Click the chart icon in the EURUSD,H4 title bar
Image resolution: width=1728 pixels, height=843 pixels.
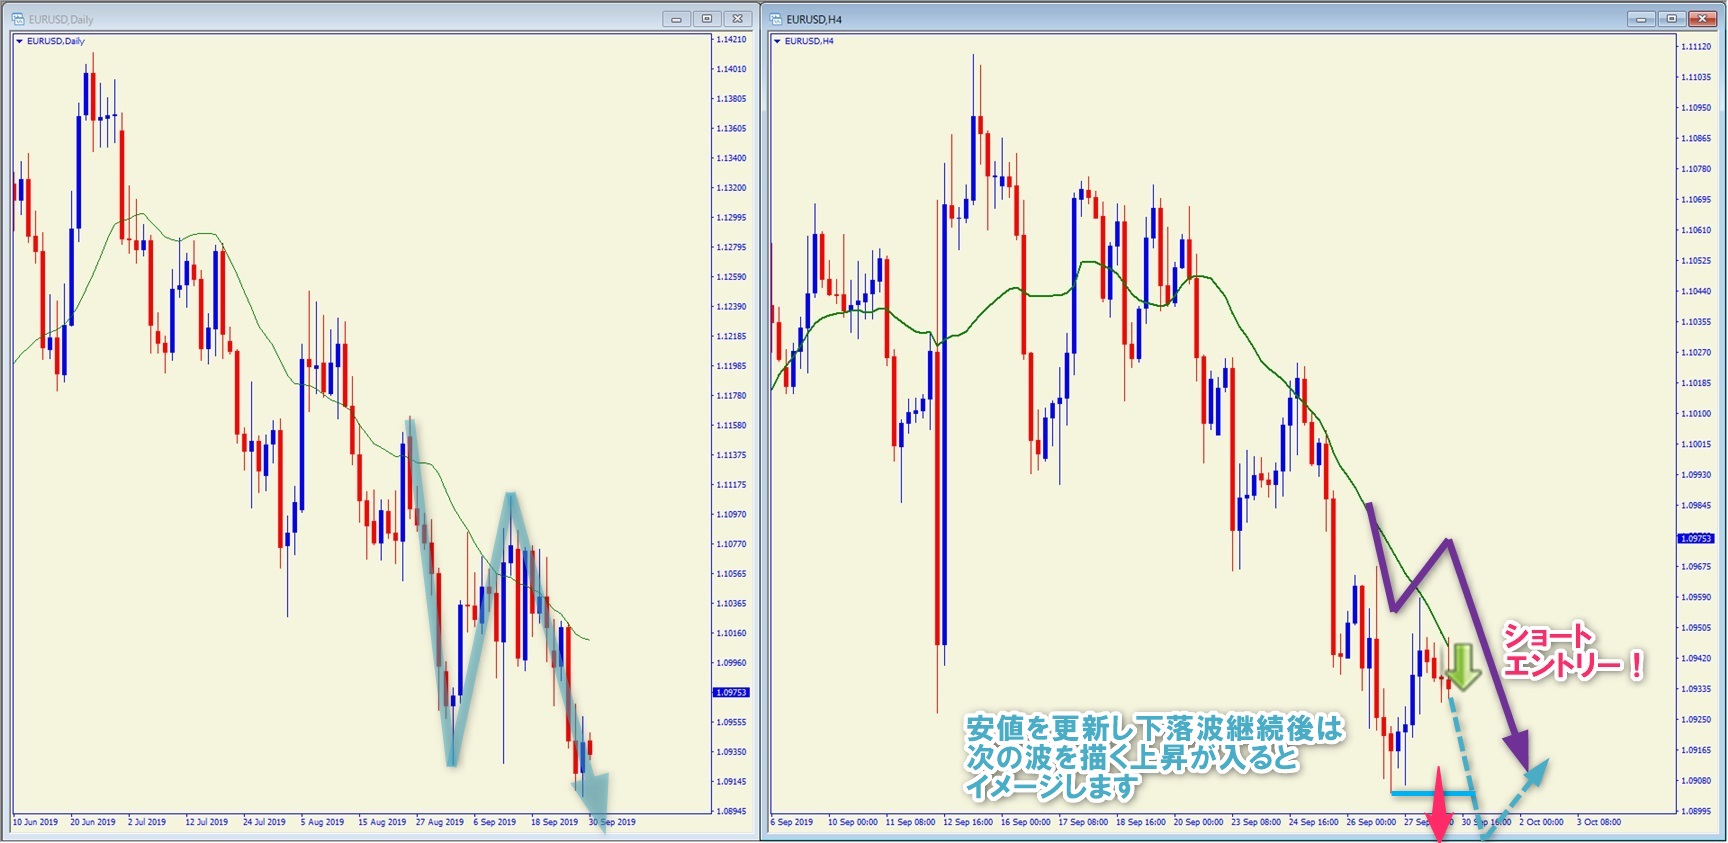776,19
